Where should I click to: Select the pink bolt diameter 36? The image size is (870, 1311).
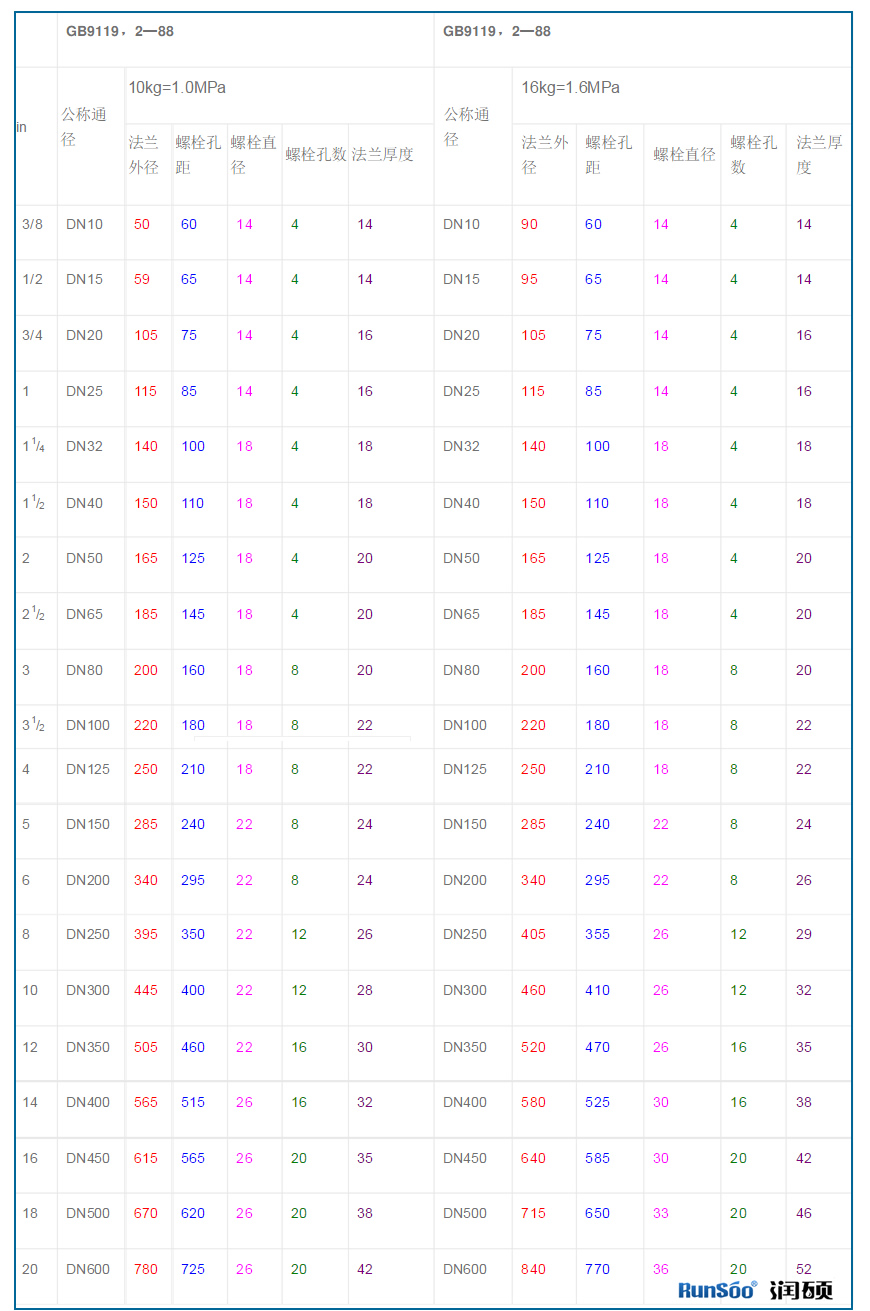coord(661,1269)
